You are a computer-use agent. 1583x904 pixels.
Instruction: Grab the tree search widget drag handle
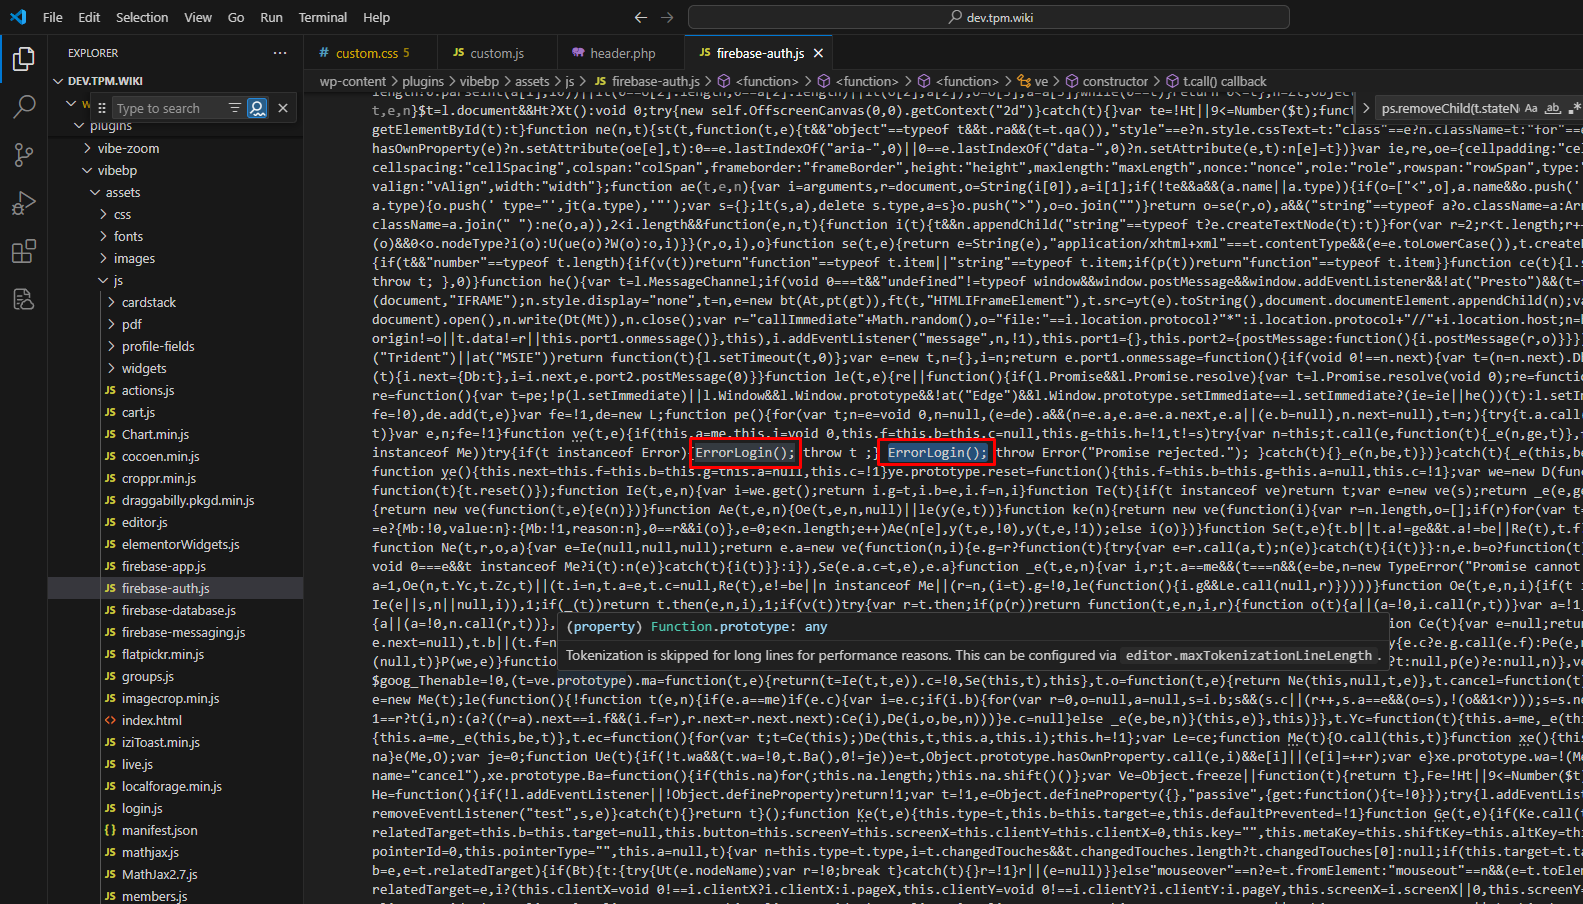click(101, 108)
